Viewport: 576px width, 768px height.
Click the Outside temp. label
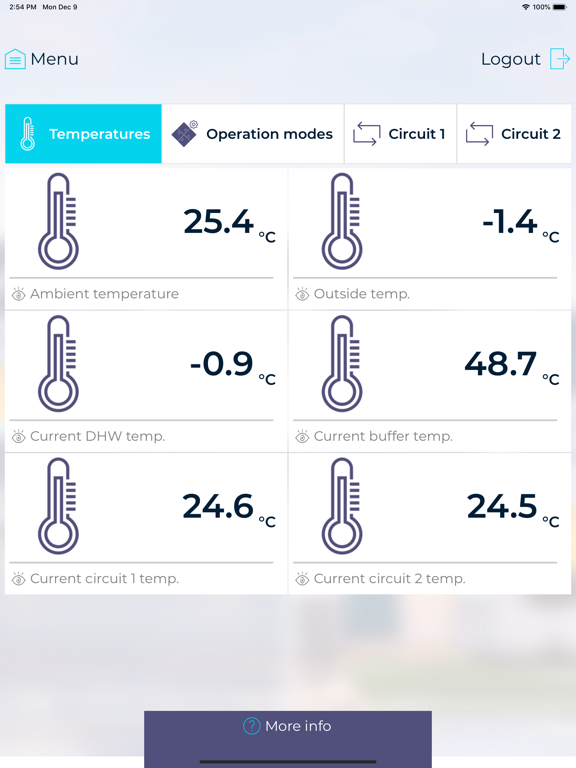tap(362, 294)
